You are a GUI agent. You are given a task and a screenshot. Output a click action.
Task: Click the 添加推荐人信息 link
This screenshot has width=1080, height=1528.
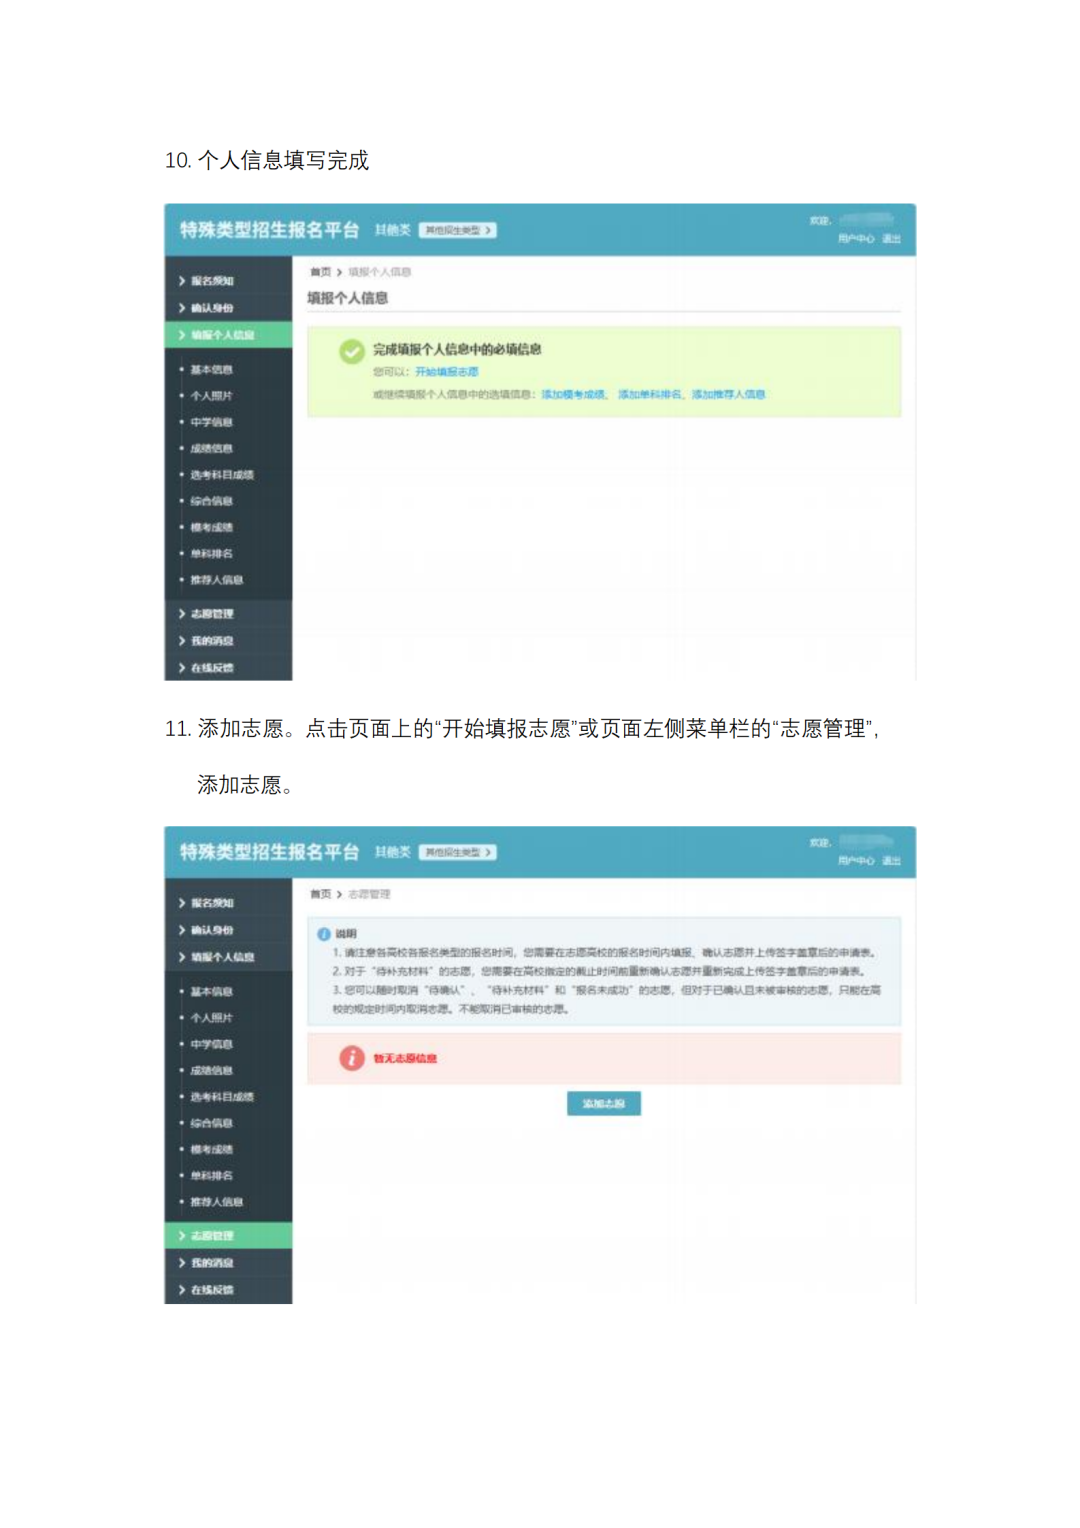[728, 394]
